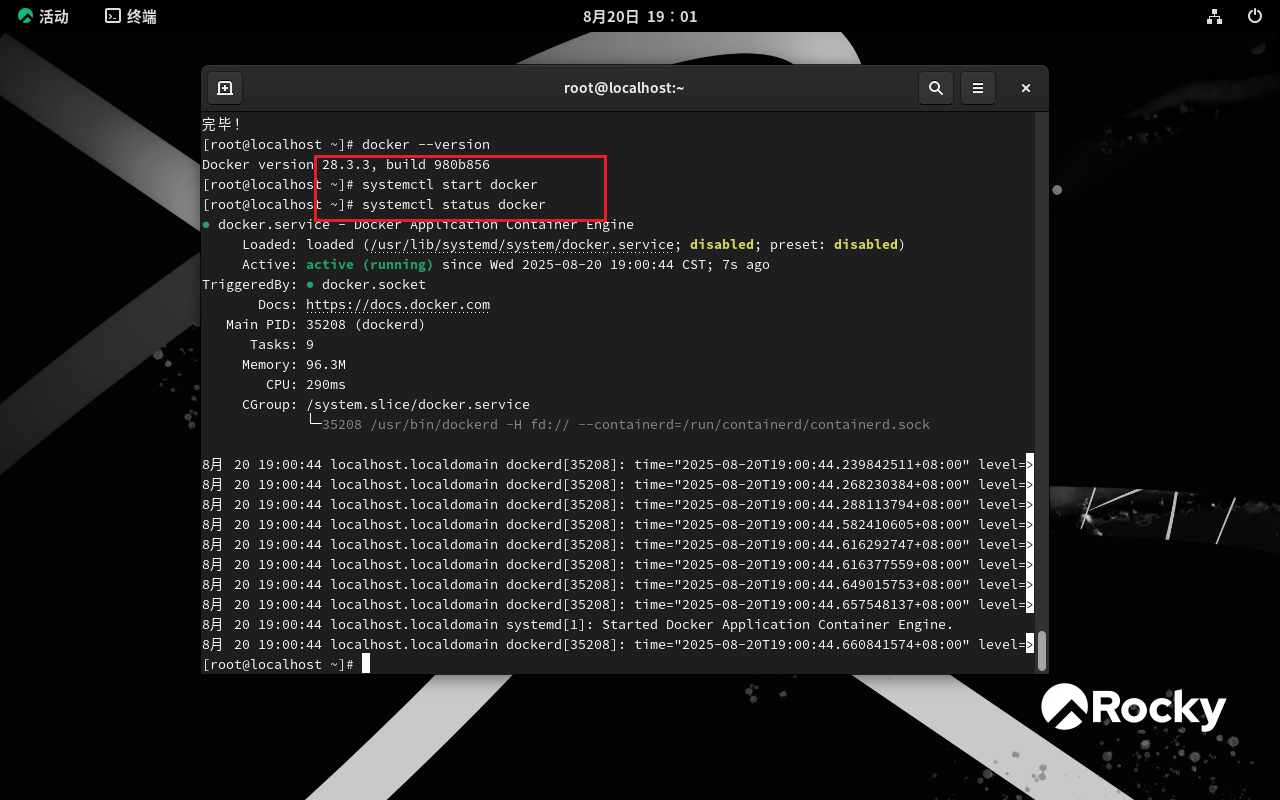This screenshot has width=1280, height=800.
Task: Place cursor at the terminal prompt
Action: coord(365,664)
